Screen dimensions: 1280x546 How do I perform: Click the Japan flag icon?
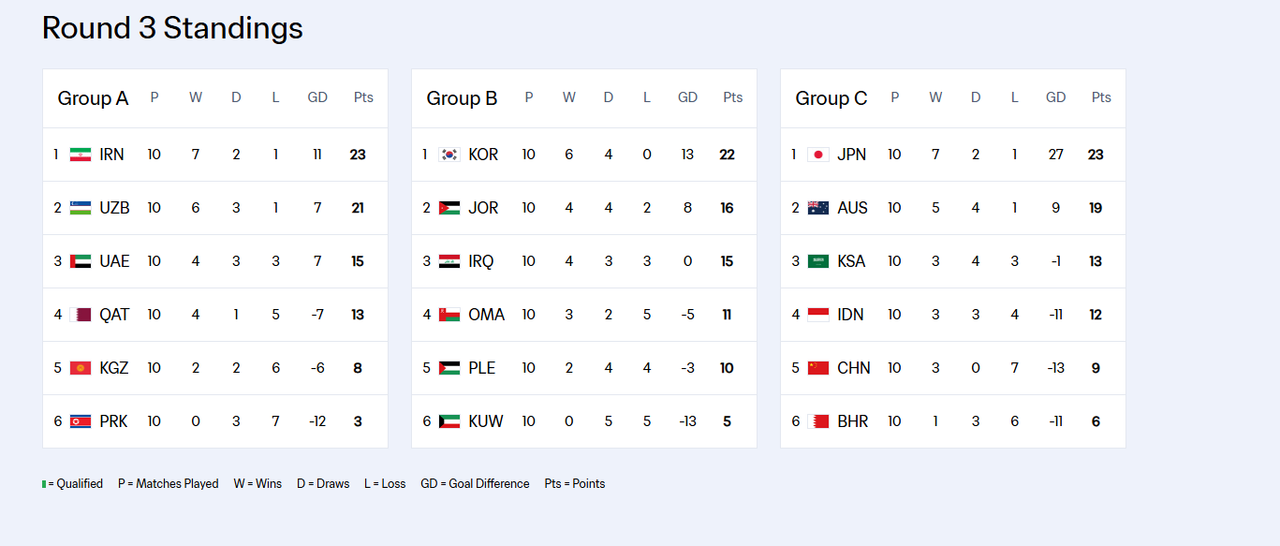click(x=818, y=155)
